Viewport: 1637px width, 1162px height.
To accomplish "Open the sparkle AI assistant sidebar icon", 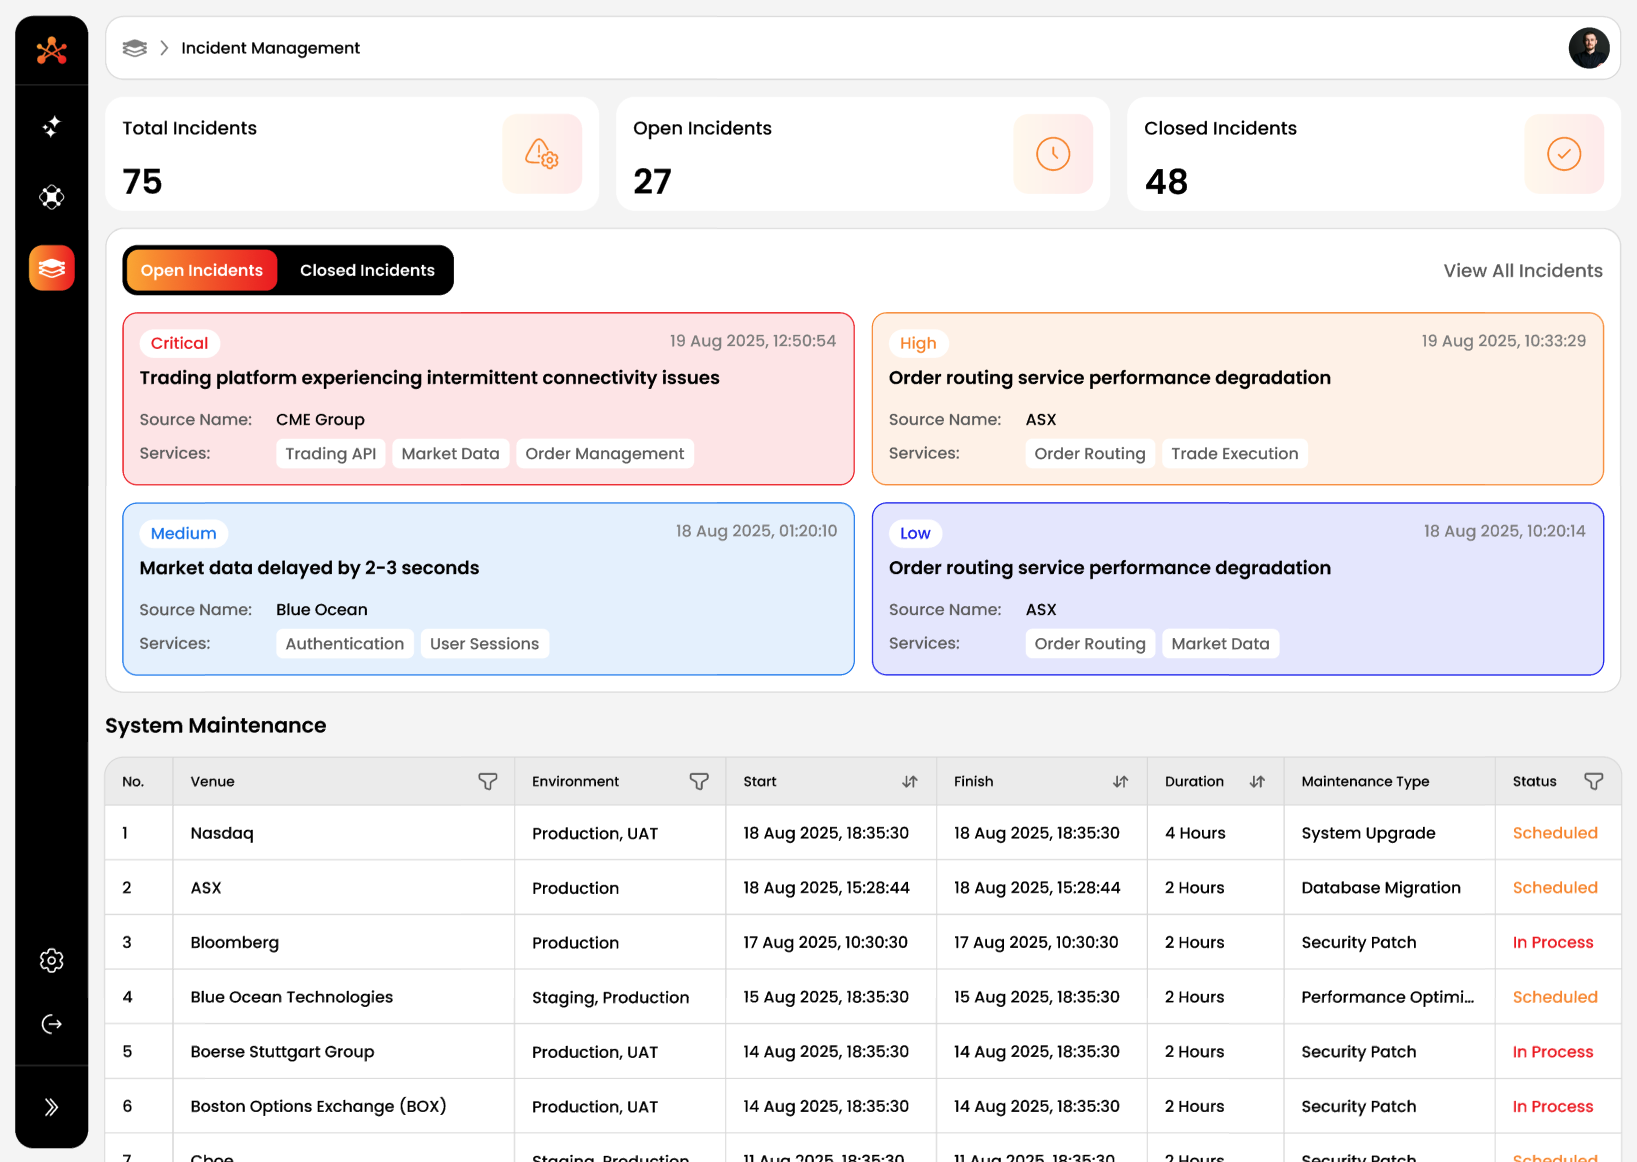I will coord(52,126).
